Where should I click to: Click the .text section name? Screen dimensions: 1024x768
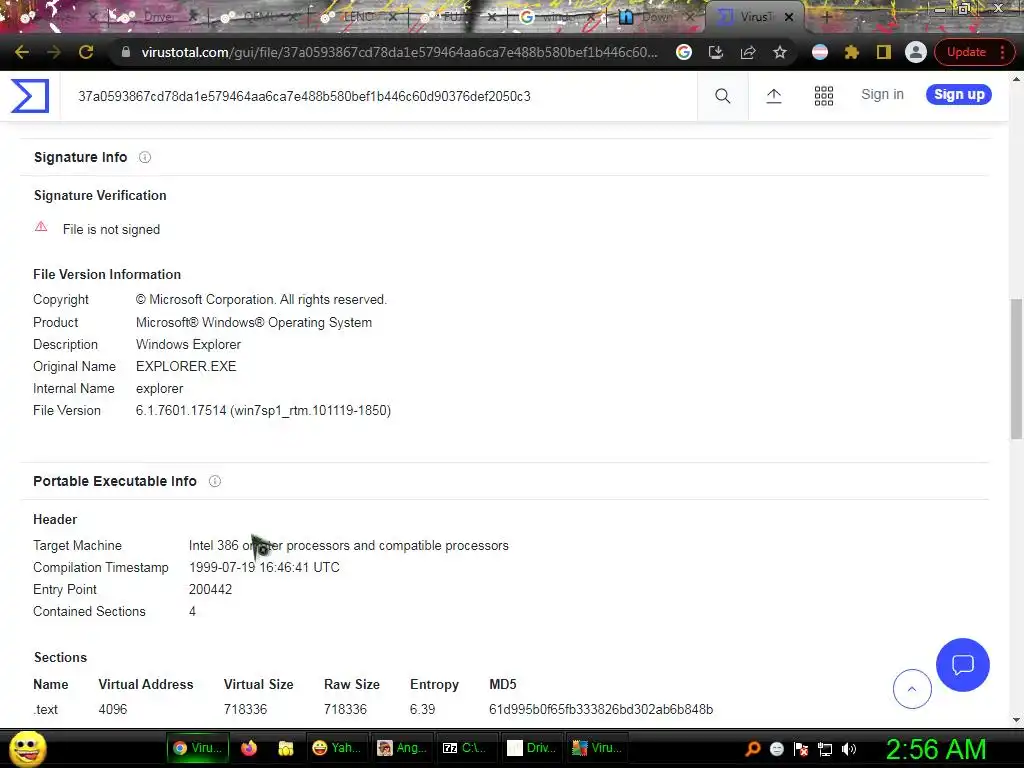click(x=46, y=709)
